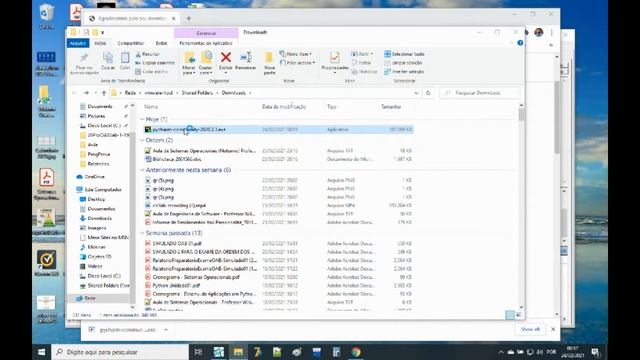Click Editar in the Abrir group
This screenshot has width=640, height=360.
361,62
